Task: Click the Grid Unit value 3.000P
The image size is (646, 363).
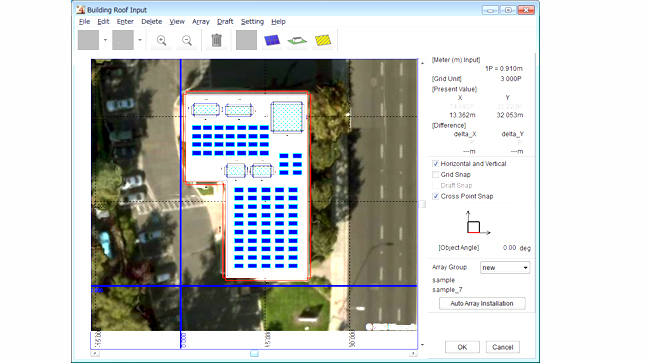Action: tap(511, 79)
